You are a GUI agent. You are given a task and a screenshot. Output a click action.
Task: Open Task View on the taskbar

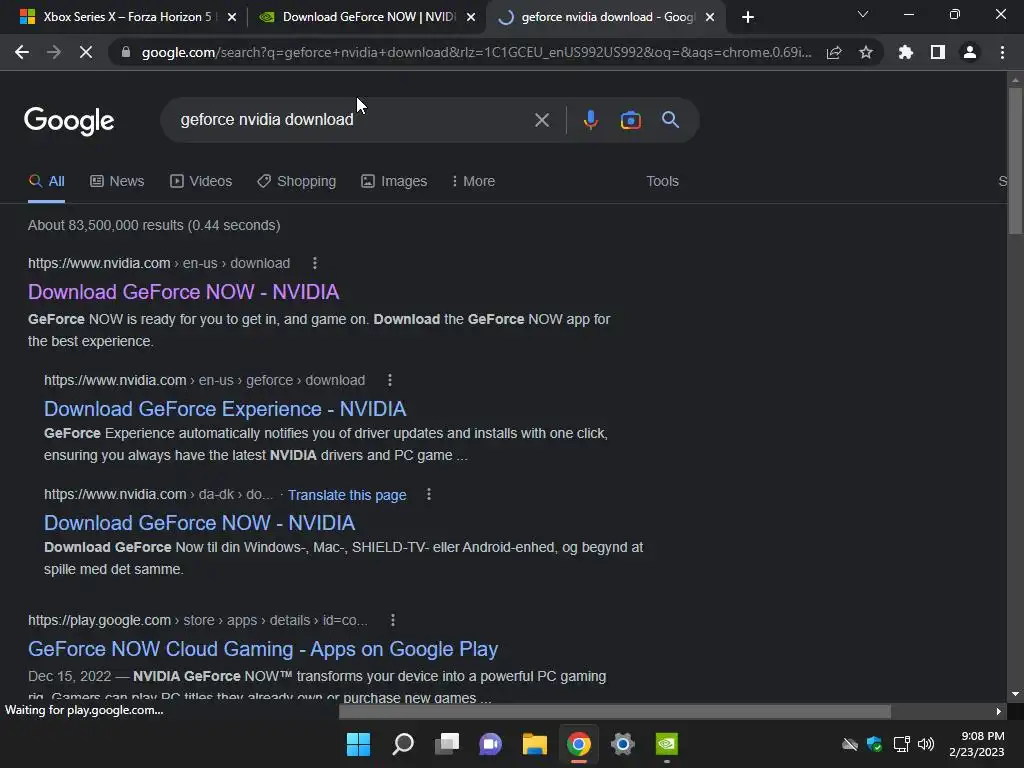click(447, 744)
